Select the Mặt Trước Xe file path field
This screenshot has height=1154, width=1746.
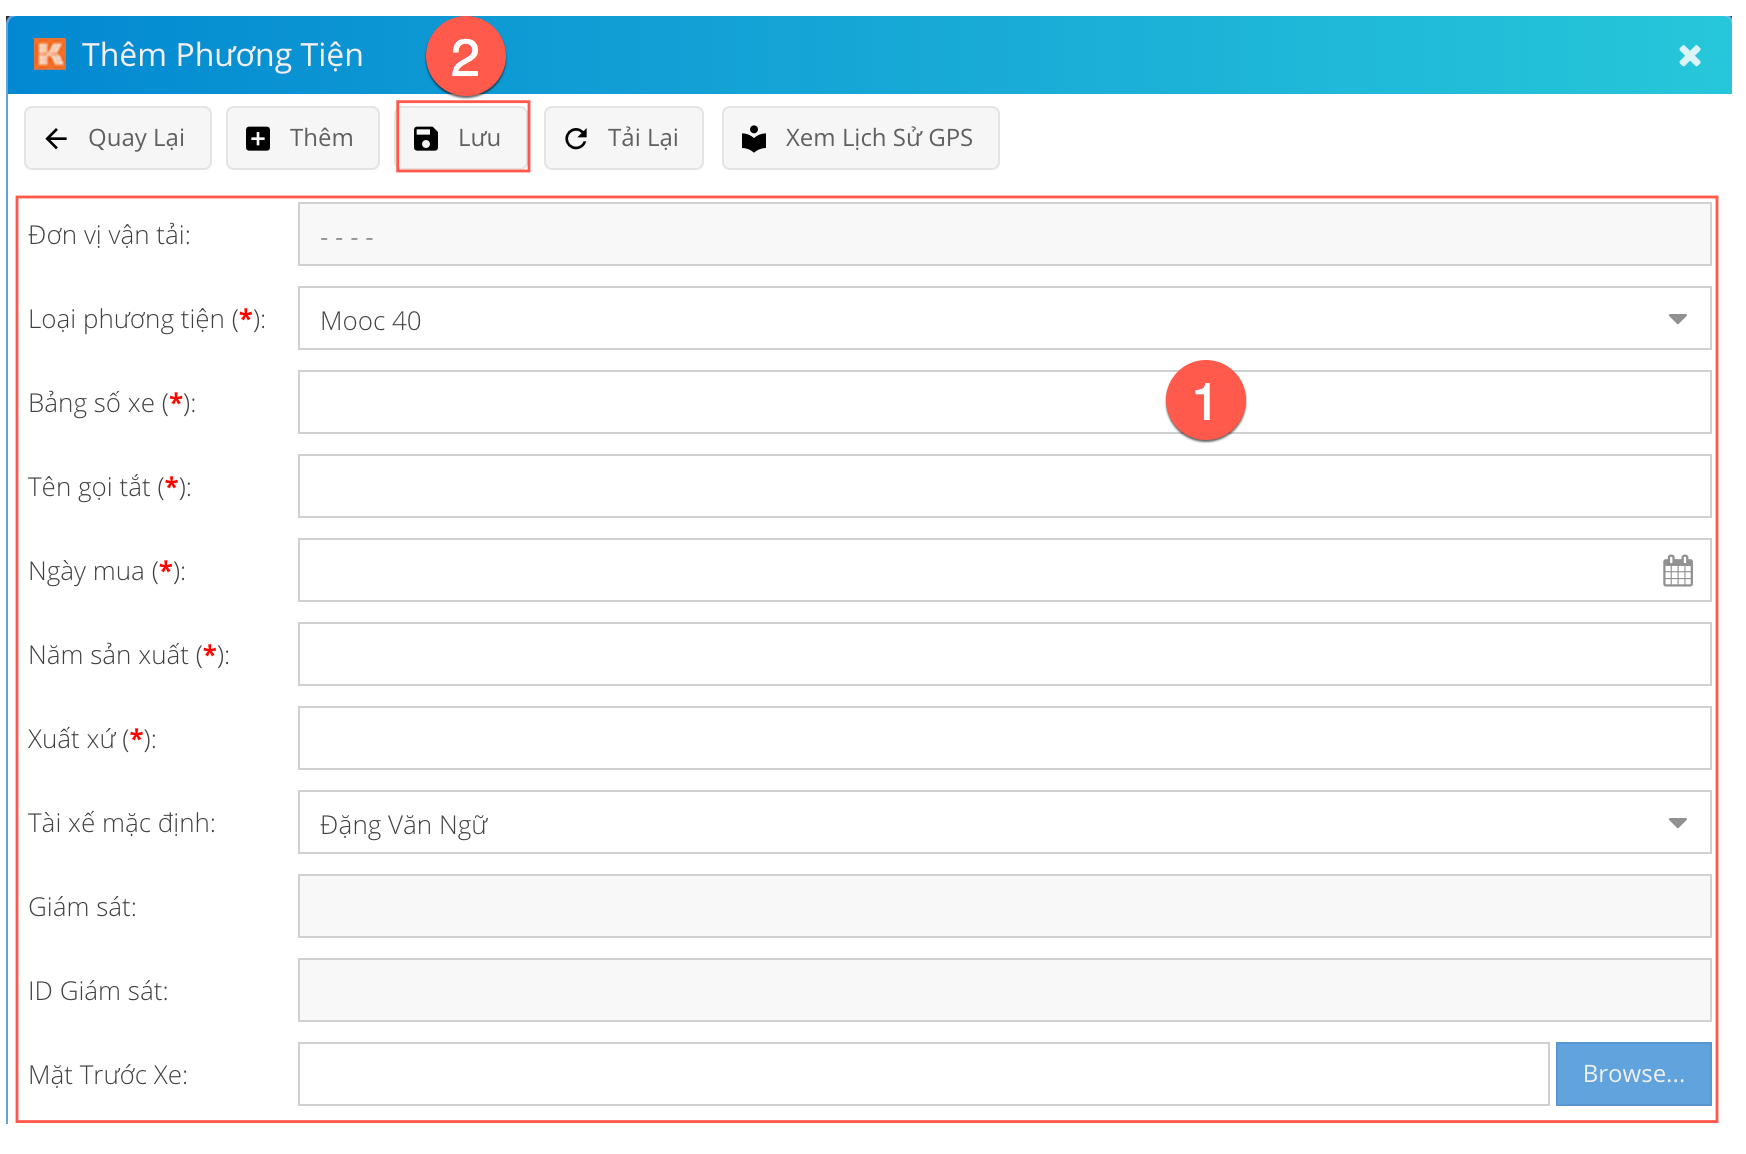point(922,1075)
